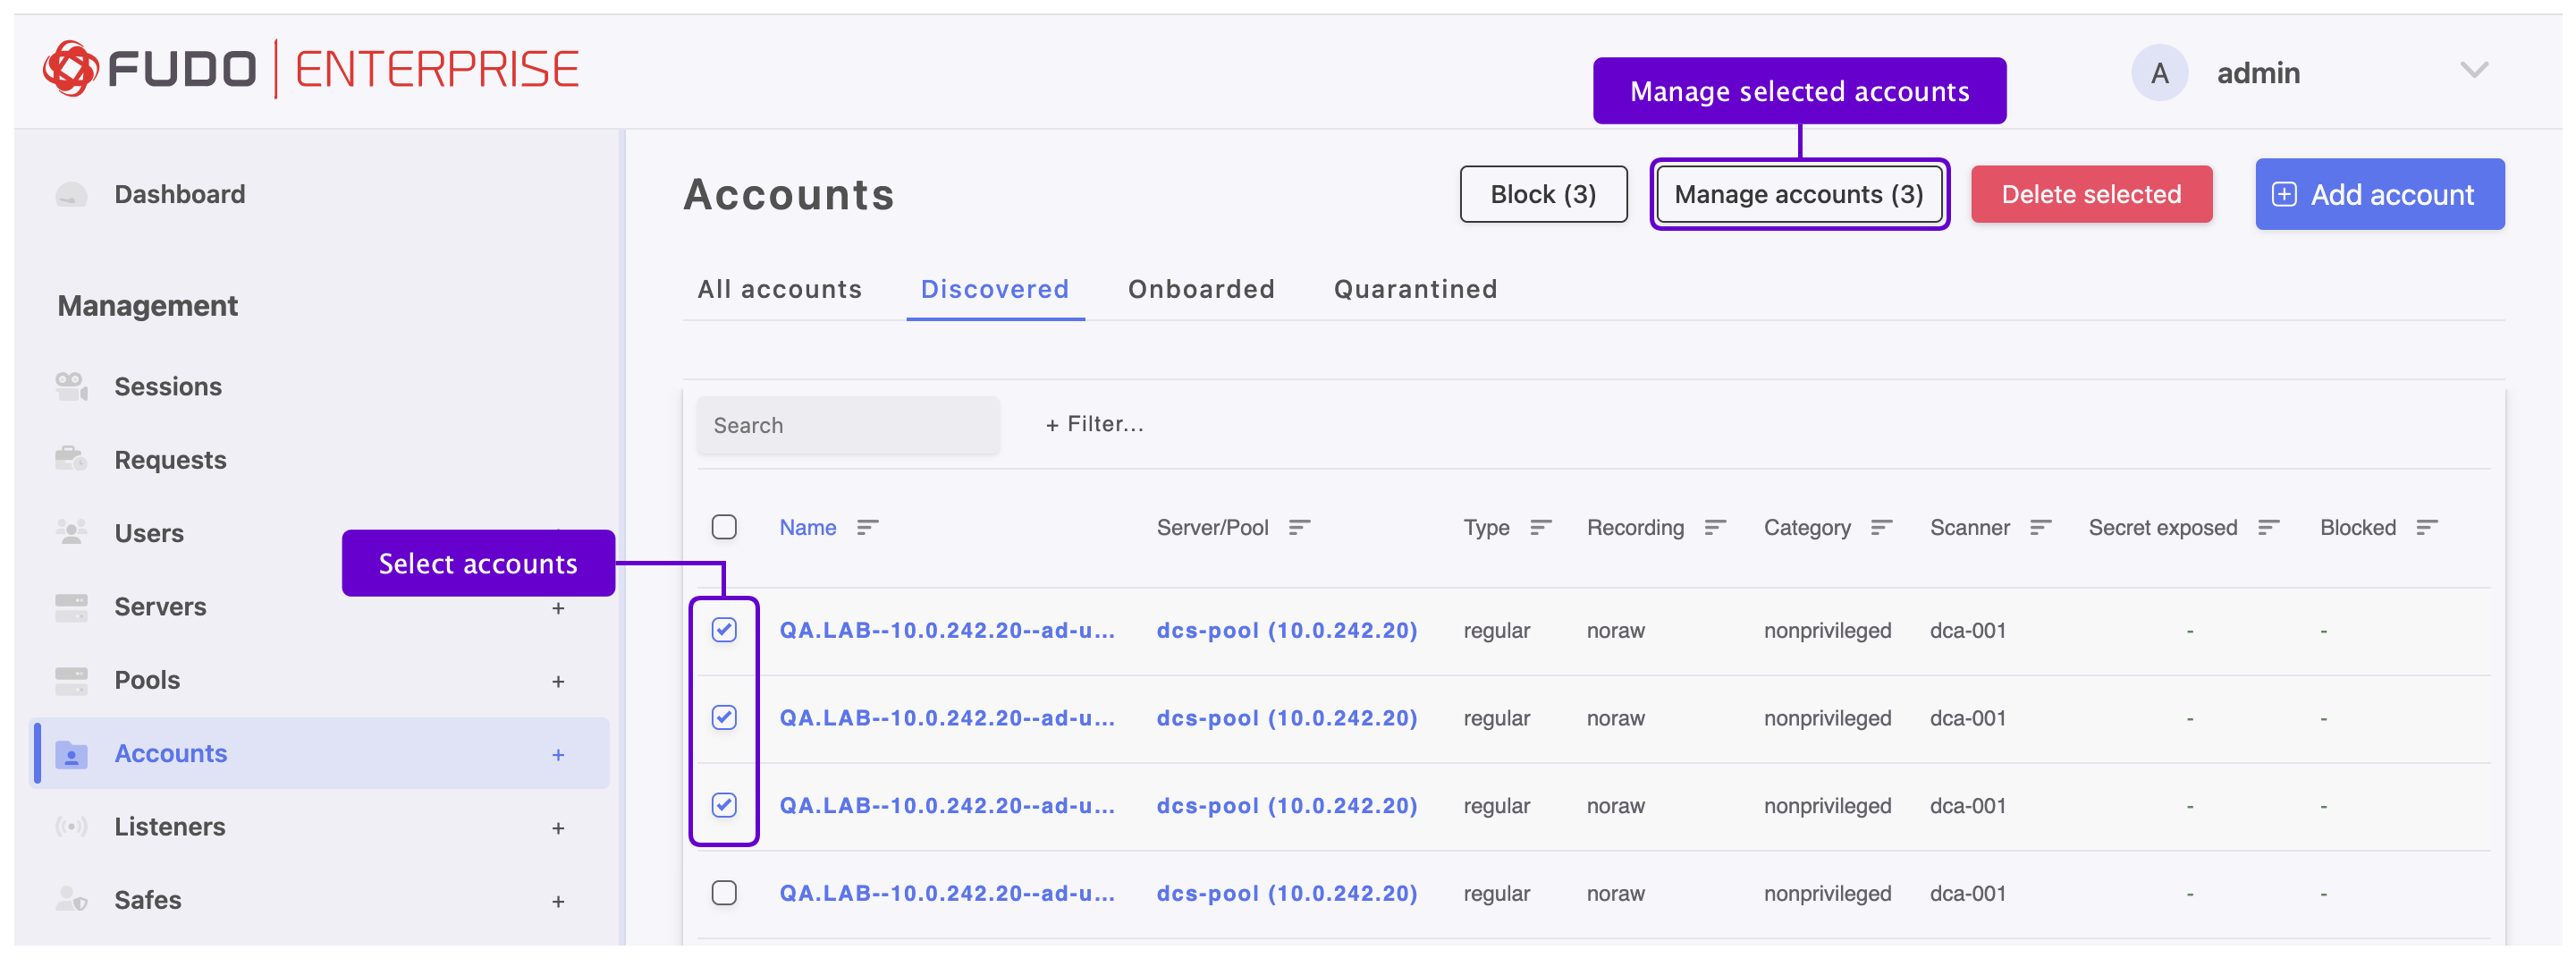Click the Listeners broadcast icon
The height and width of the screenshot is (967, 2576).
pyautogui.click(x=71, y=826)
